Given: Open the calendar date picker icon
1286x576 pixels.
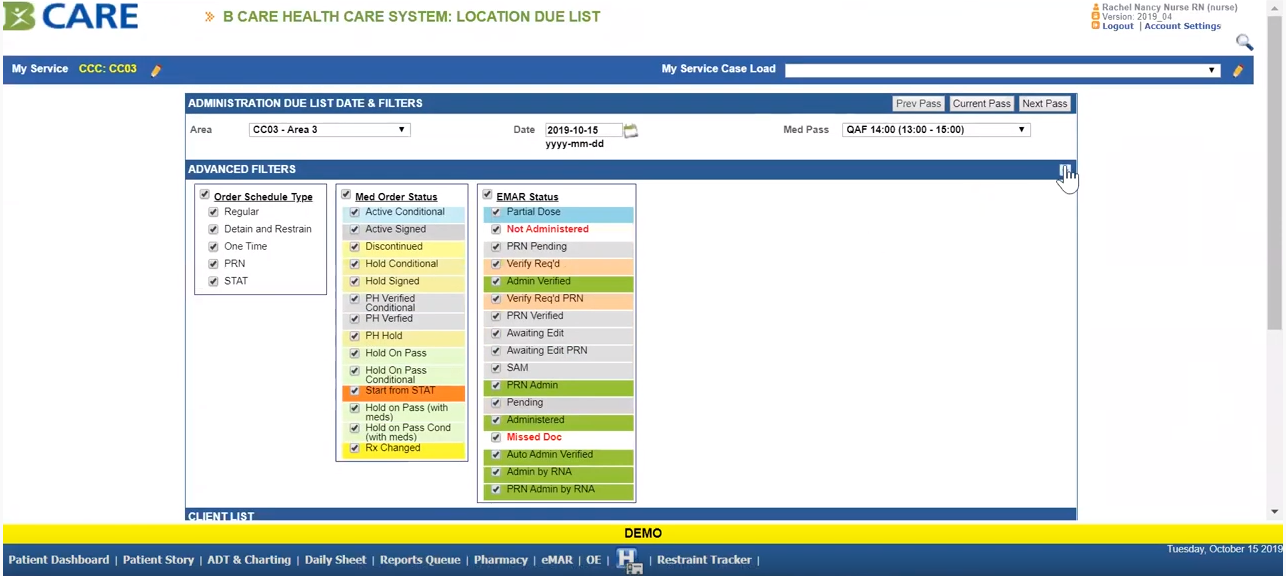Looking at the screenshot, I should click(x=631, y=130).
